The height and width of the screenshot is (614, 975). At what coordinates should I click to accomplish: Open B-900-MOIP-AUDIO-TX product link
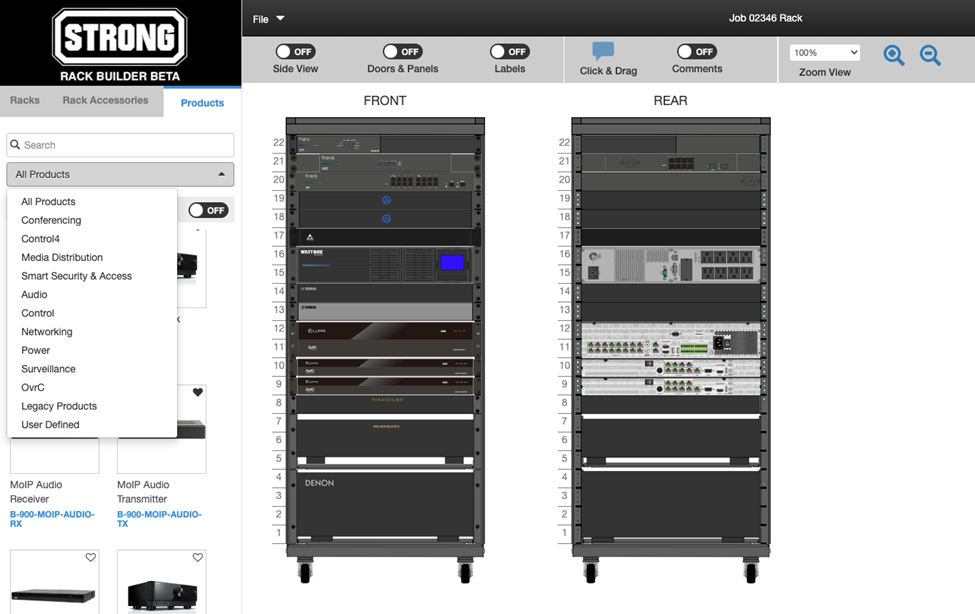click(159, 519)
